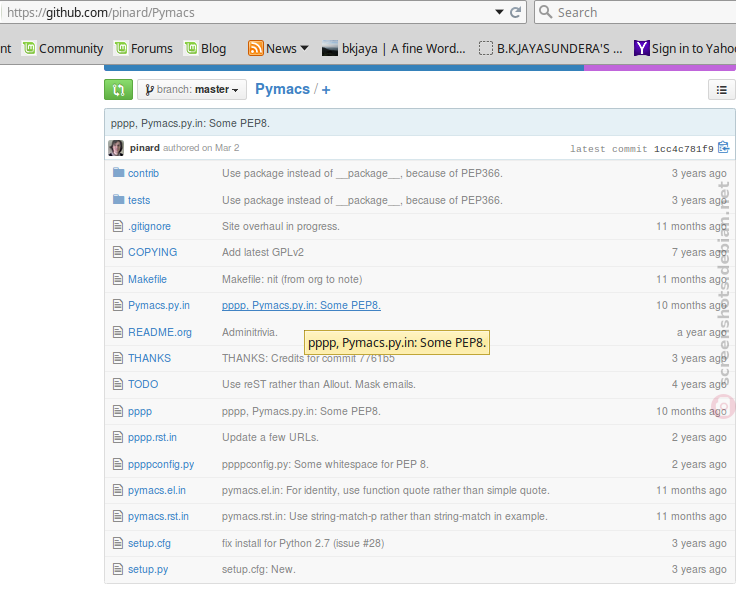
Task: Open the TODO file
Action: [143, 384]
